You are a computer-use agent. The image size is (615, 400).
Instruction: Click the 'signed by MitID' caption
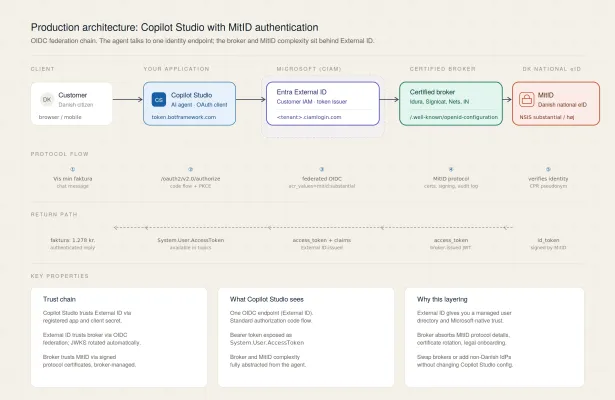click(548, 247)
